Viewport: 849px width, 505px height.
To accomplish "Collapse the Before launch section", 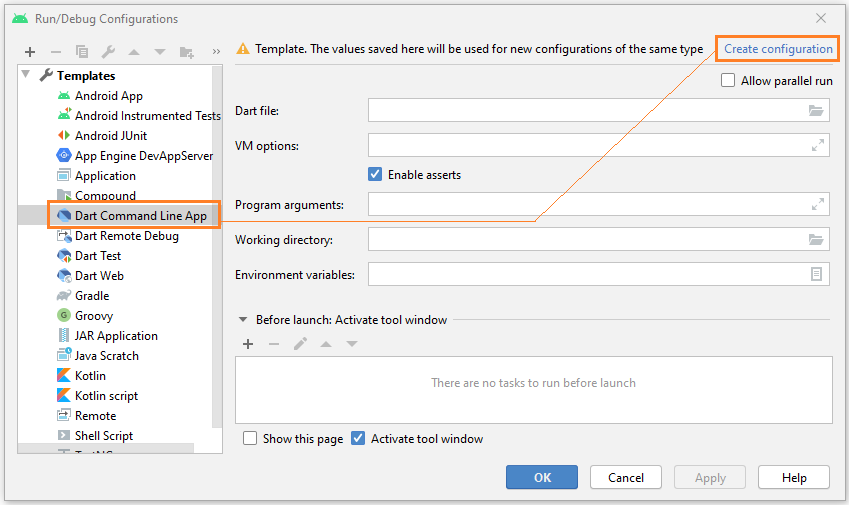I will click(x=243, y=320).
